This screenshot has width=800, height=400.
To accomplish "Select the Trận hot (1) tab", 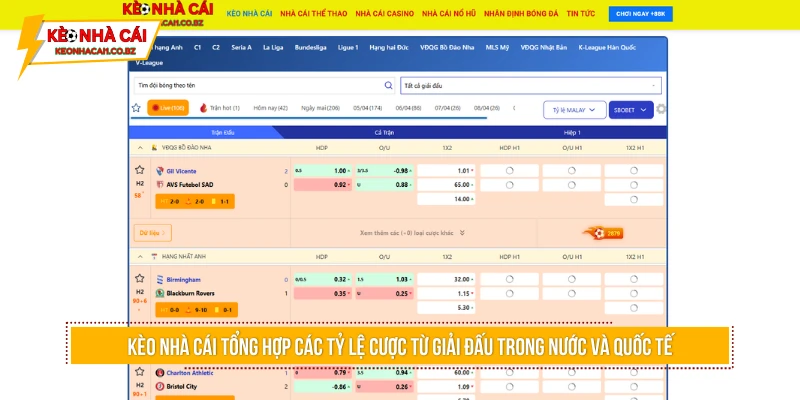I will pyautogui.click(x=219, y=108).
